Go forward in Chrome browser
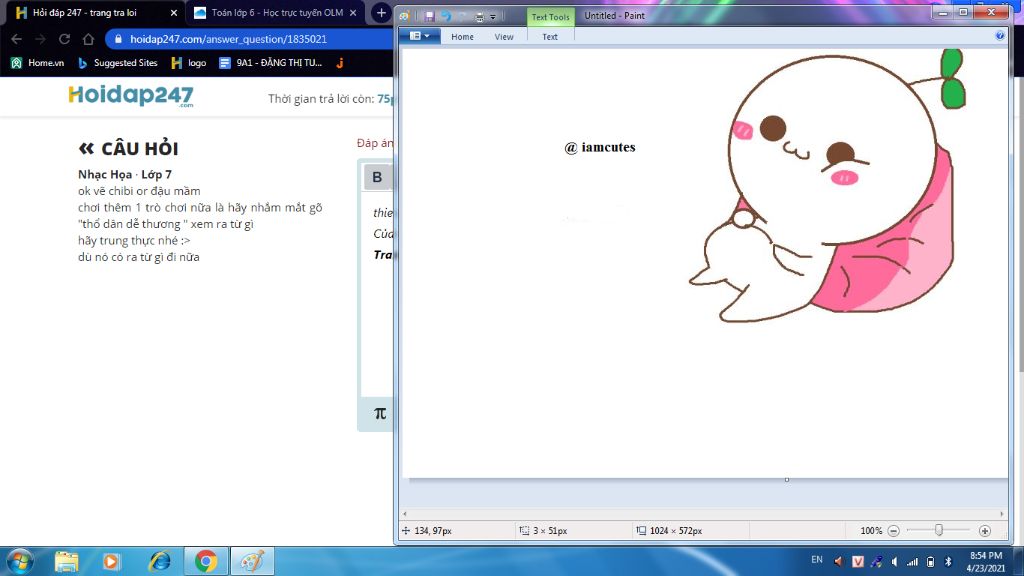Image resolution: width=1024 pixels, height=576 pixels. (40, 39)
